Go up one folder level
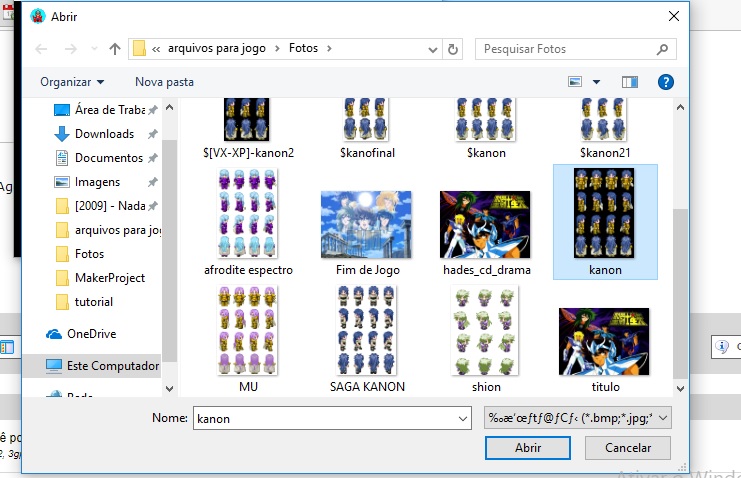Viewport: 741px width, 478px height. point(114,49)
